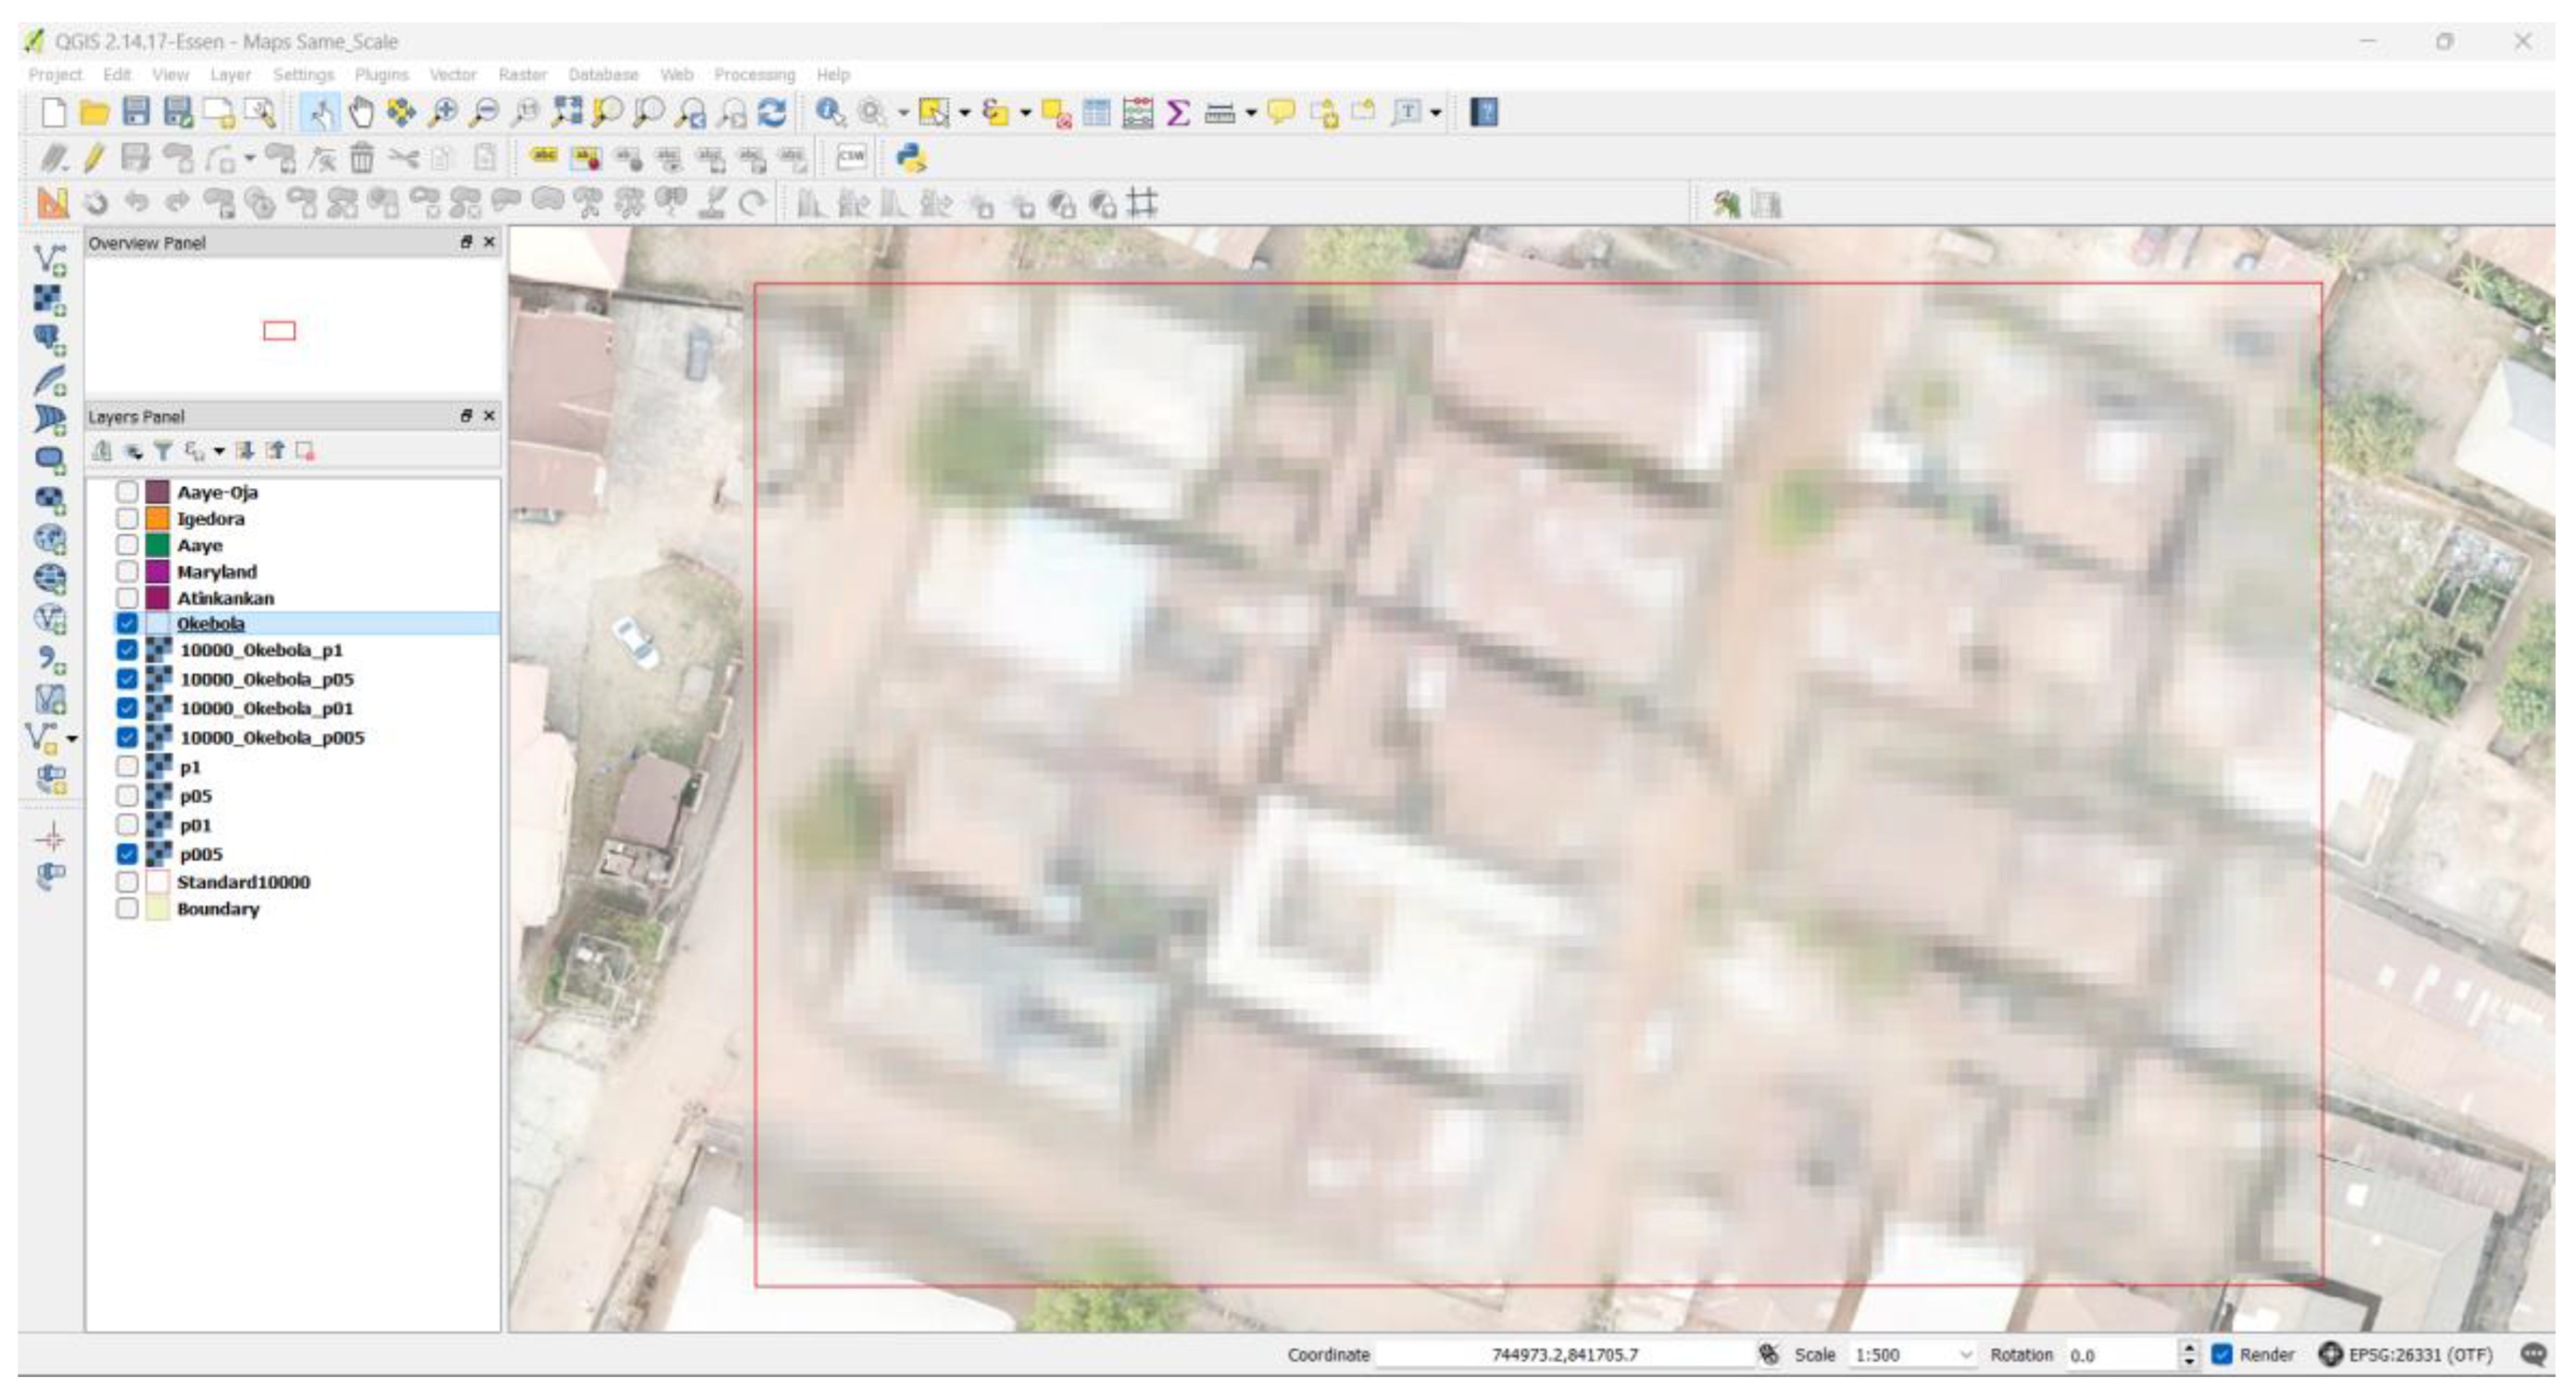The width and height of the screenshot is (2576, 1397).
Task: Open the Python console icon
Action: coord(910,157)
